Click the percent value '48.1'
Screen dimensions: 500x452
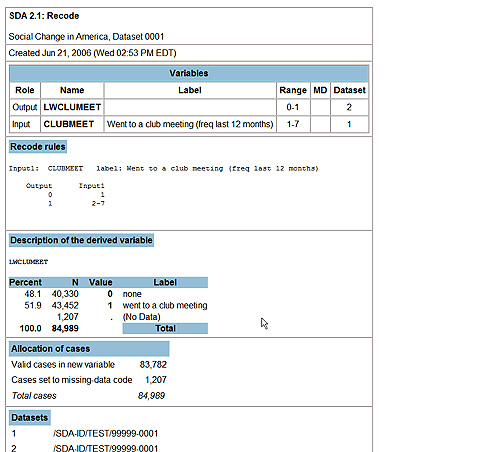click(x=32, y=294)
